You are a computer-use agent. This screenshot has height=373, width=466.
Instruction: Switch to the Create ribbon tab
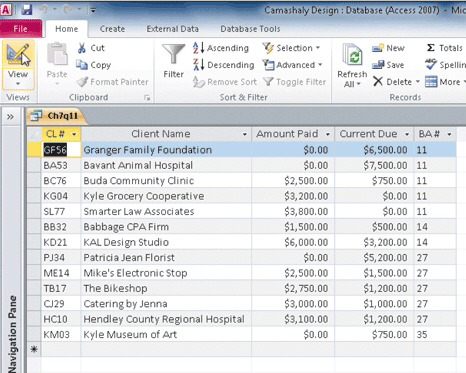point(112,29)
